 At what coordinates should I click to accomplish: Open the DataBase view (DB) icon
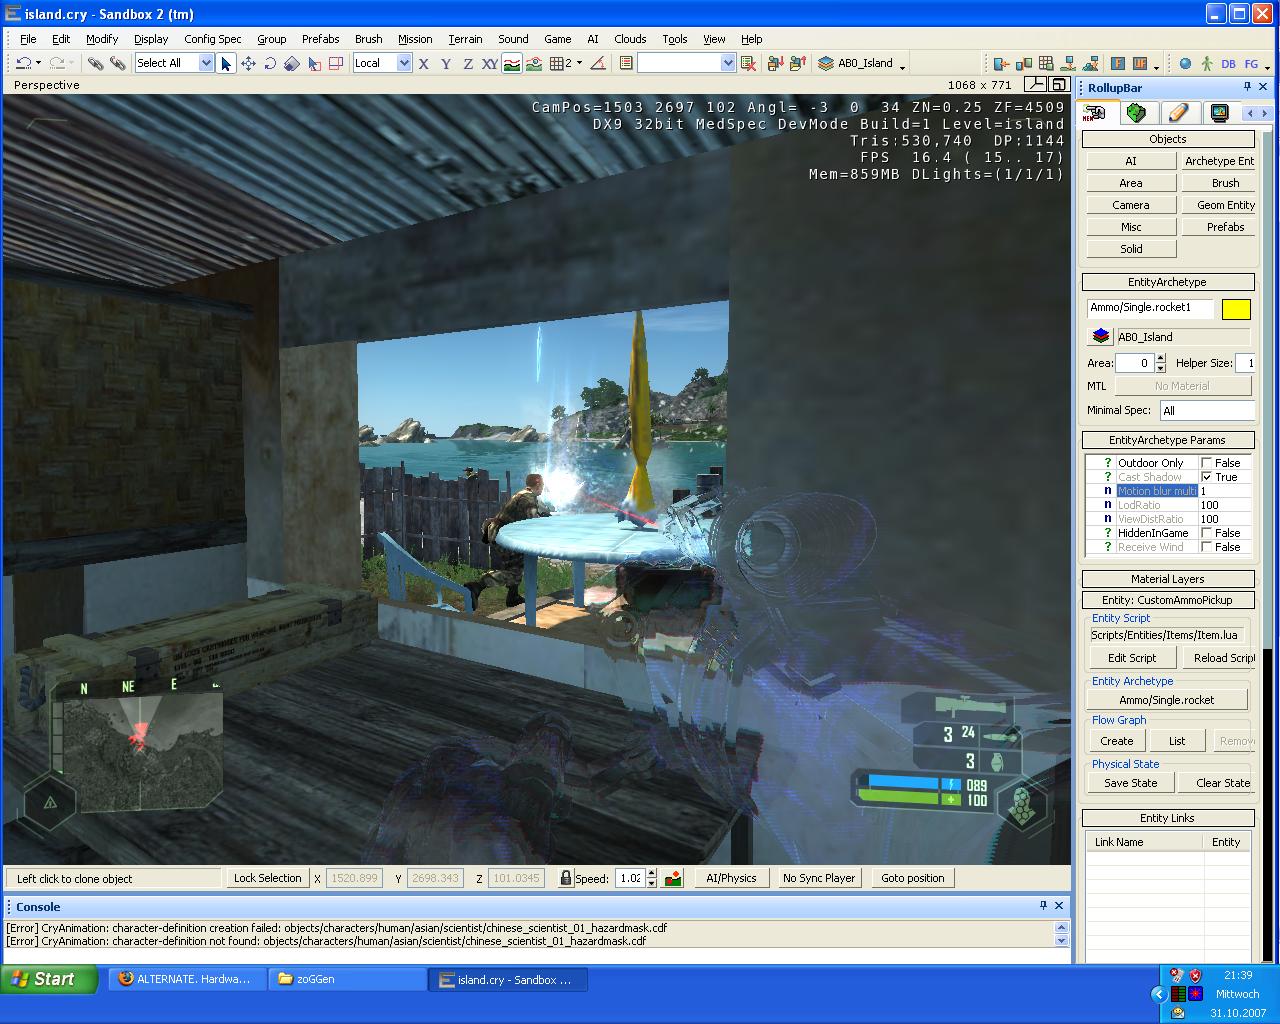pos(1229,63)
